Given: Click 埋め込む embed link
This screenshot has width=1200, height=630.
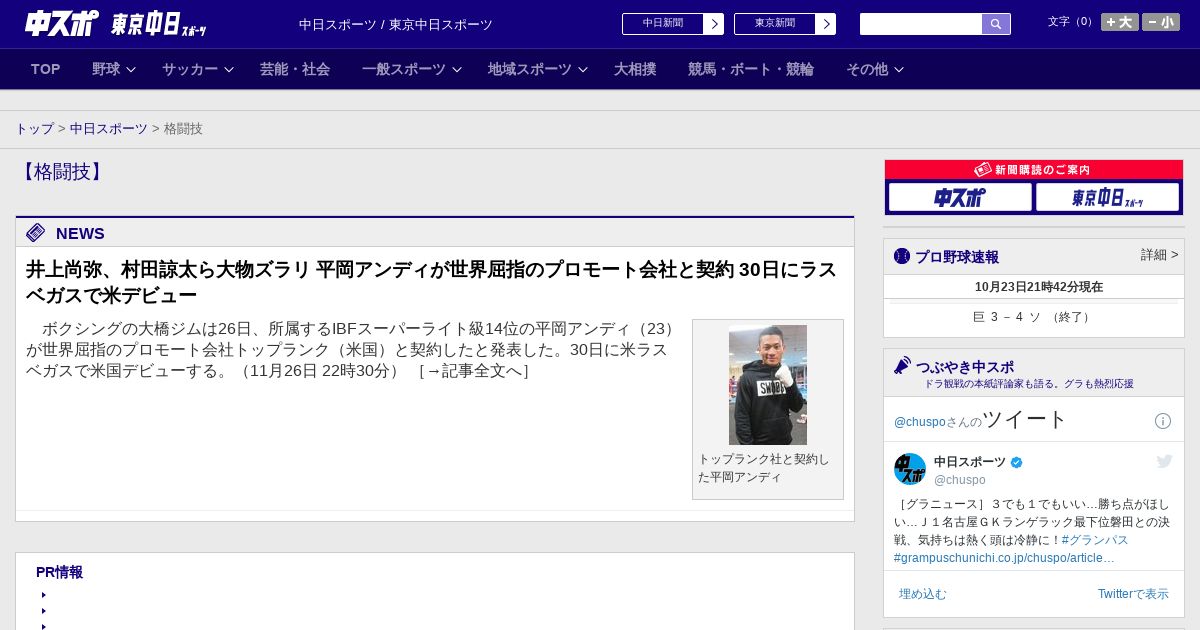Looking at the screenshot, I should point(922,594).
